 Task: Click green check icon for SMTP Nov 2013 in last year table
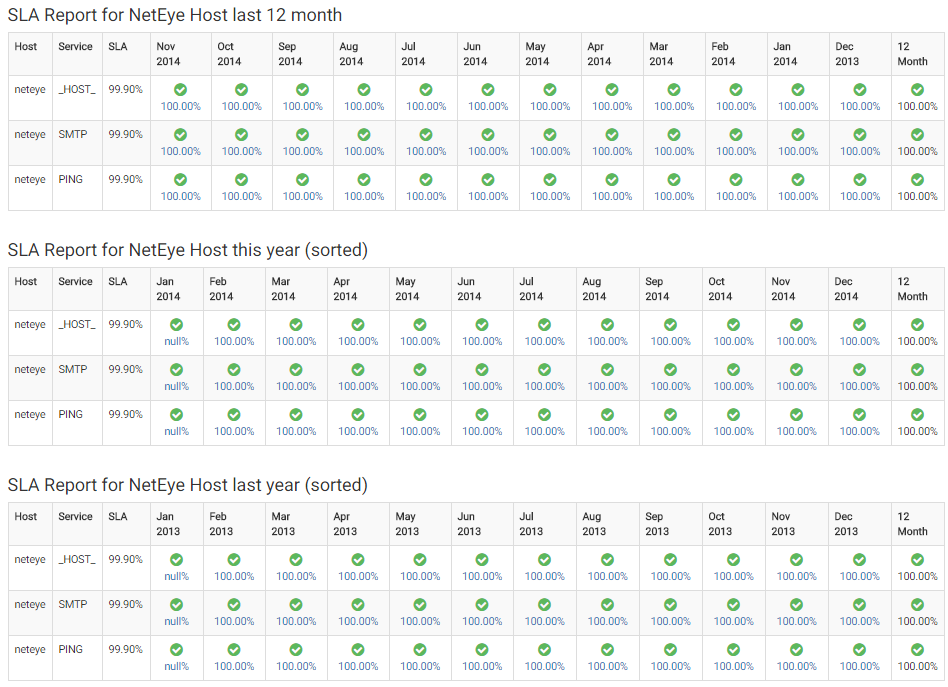click(x=796, y=604)
